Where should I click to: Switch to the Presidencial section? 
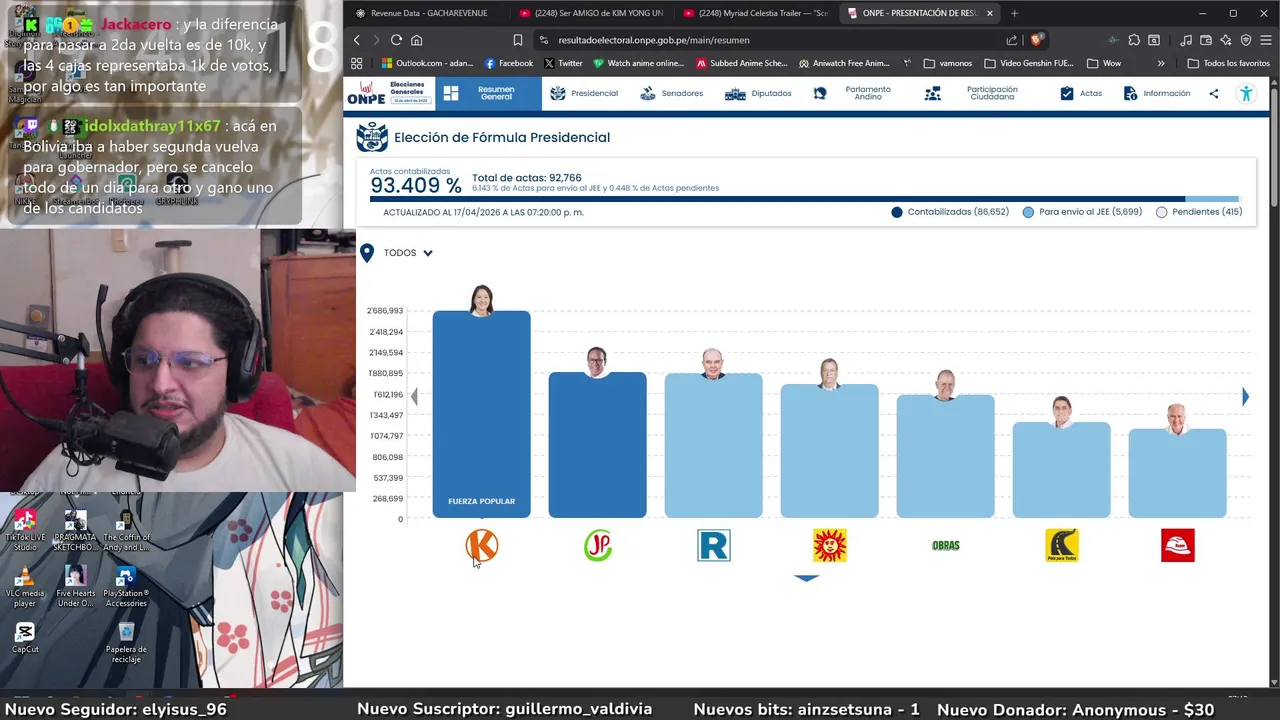[x=584, y=93]
